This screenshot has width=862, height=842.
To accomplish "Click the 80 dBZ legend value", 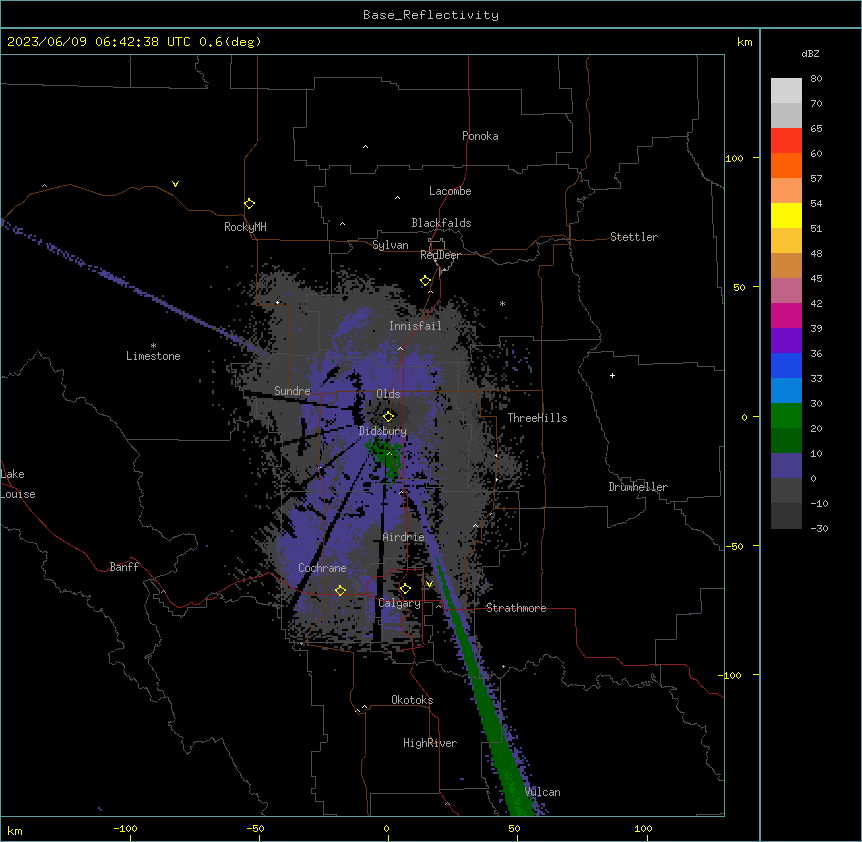I will 816,79.
